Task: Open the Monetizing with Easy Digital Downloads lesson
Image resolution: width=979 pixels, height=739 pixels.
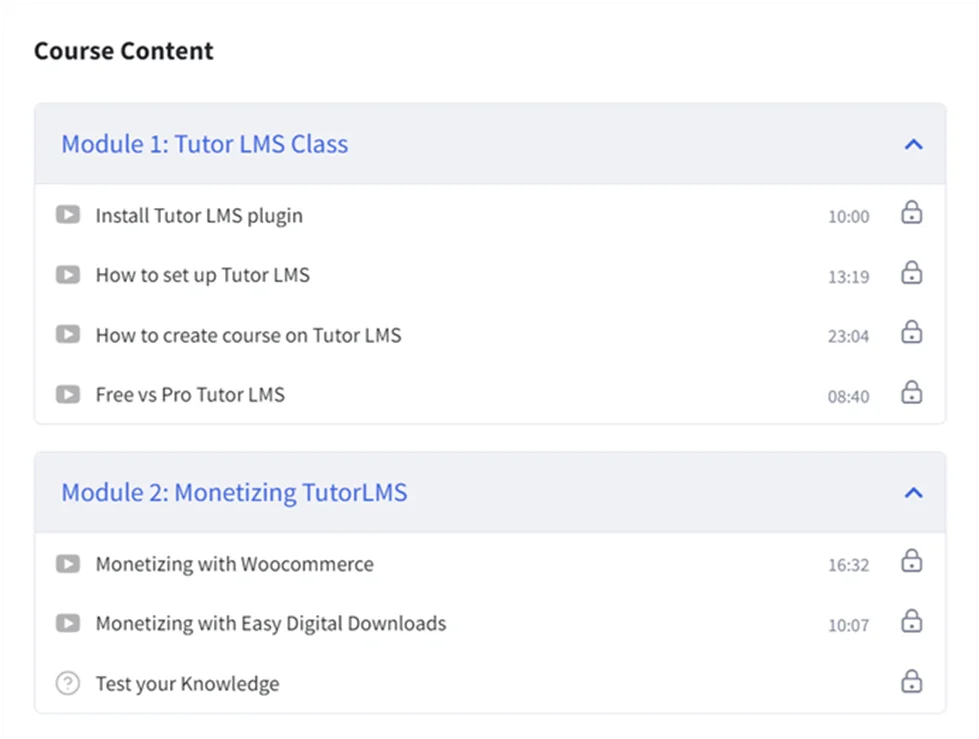Action: [270, 623]
